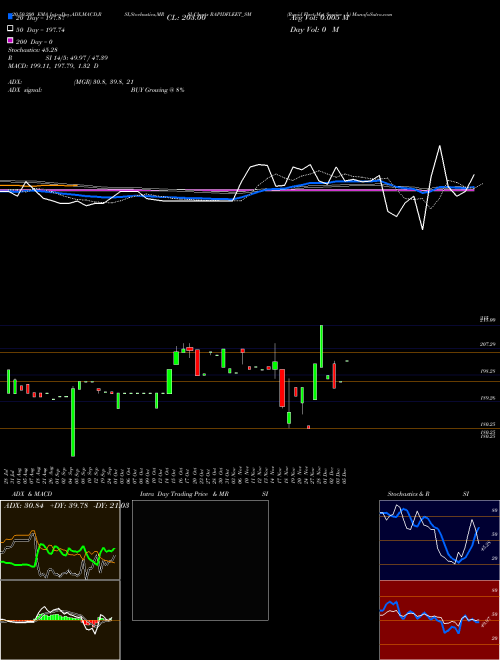Click the blue 20 Day EMA legend swatch
Viewport: 500px width, 660px height.
[x=11, y=17]
